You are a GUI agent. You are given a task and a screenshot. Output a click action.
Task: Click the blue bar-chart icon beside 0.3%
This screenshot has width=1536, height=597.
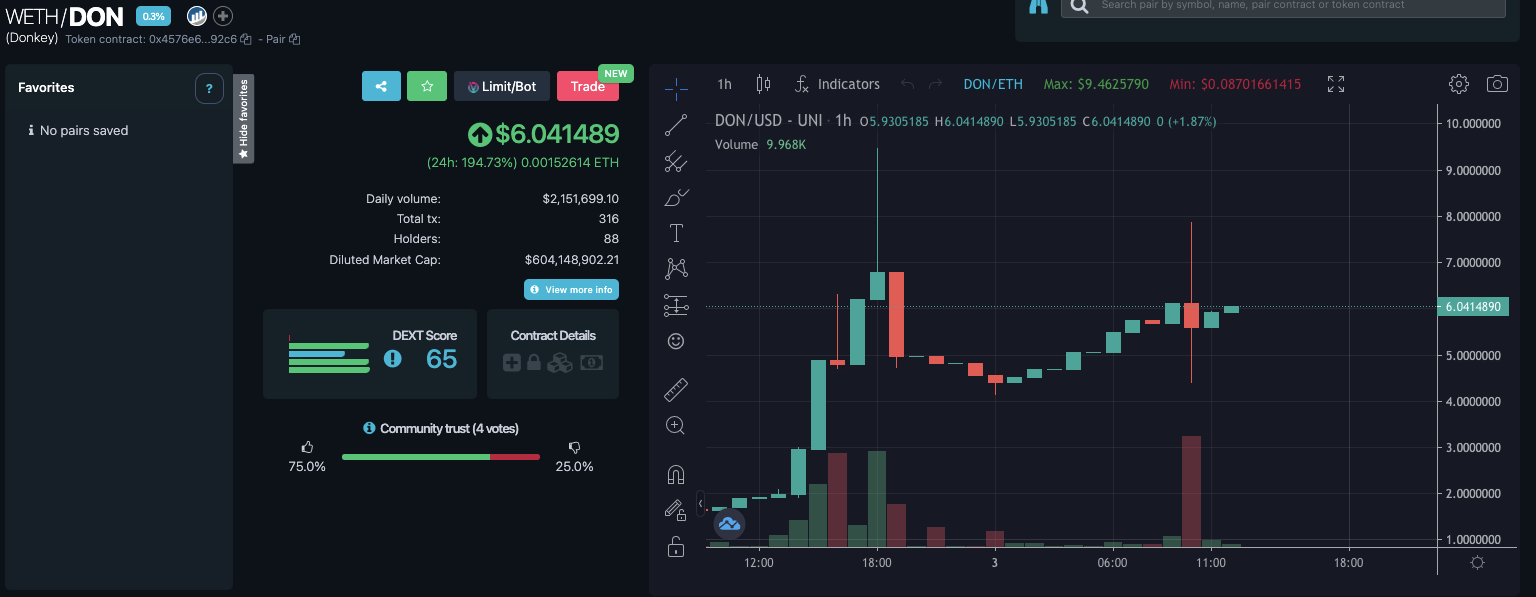coord(197,16)
